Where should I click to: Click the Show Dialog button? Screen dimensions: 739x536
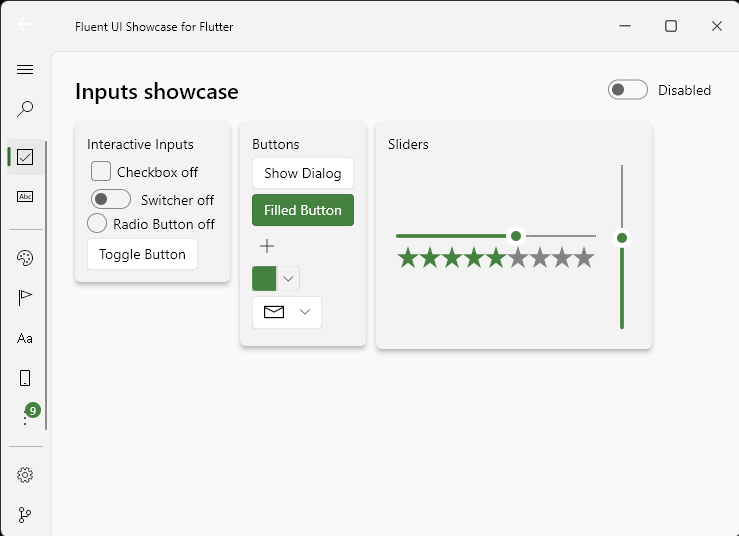click(302, 173)
